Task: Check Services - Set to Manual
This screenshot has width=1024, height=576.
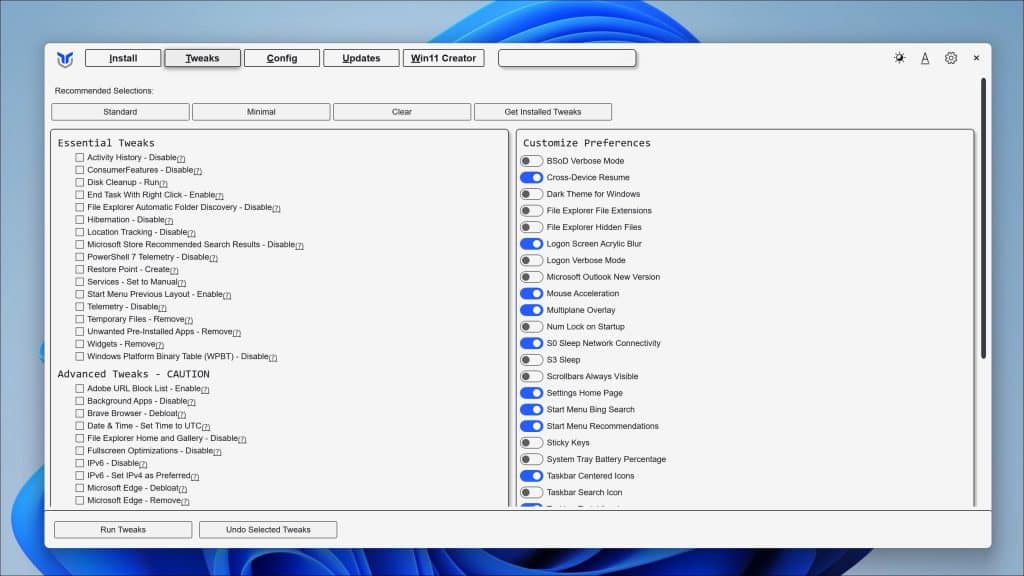Action: 80,281
